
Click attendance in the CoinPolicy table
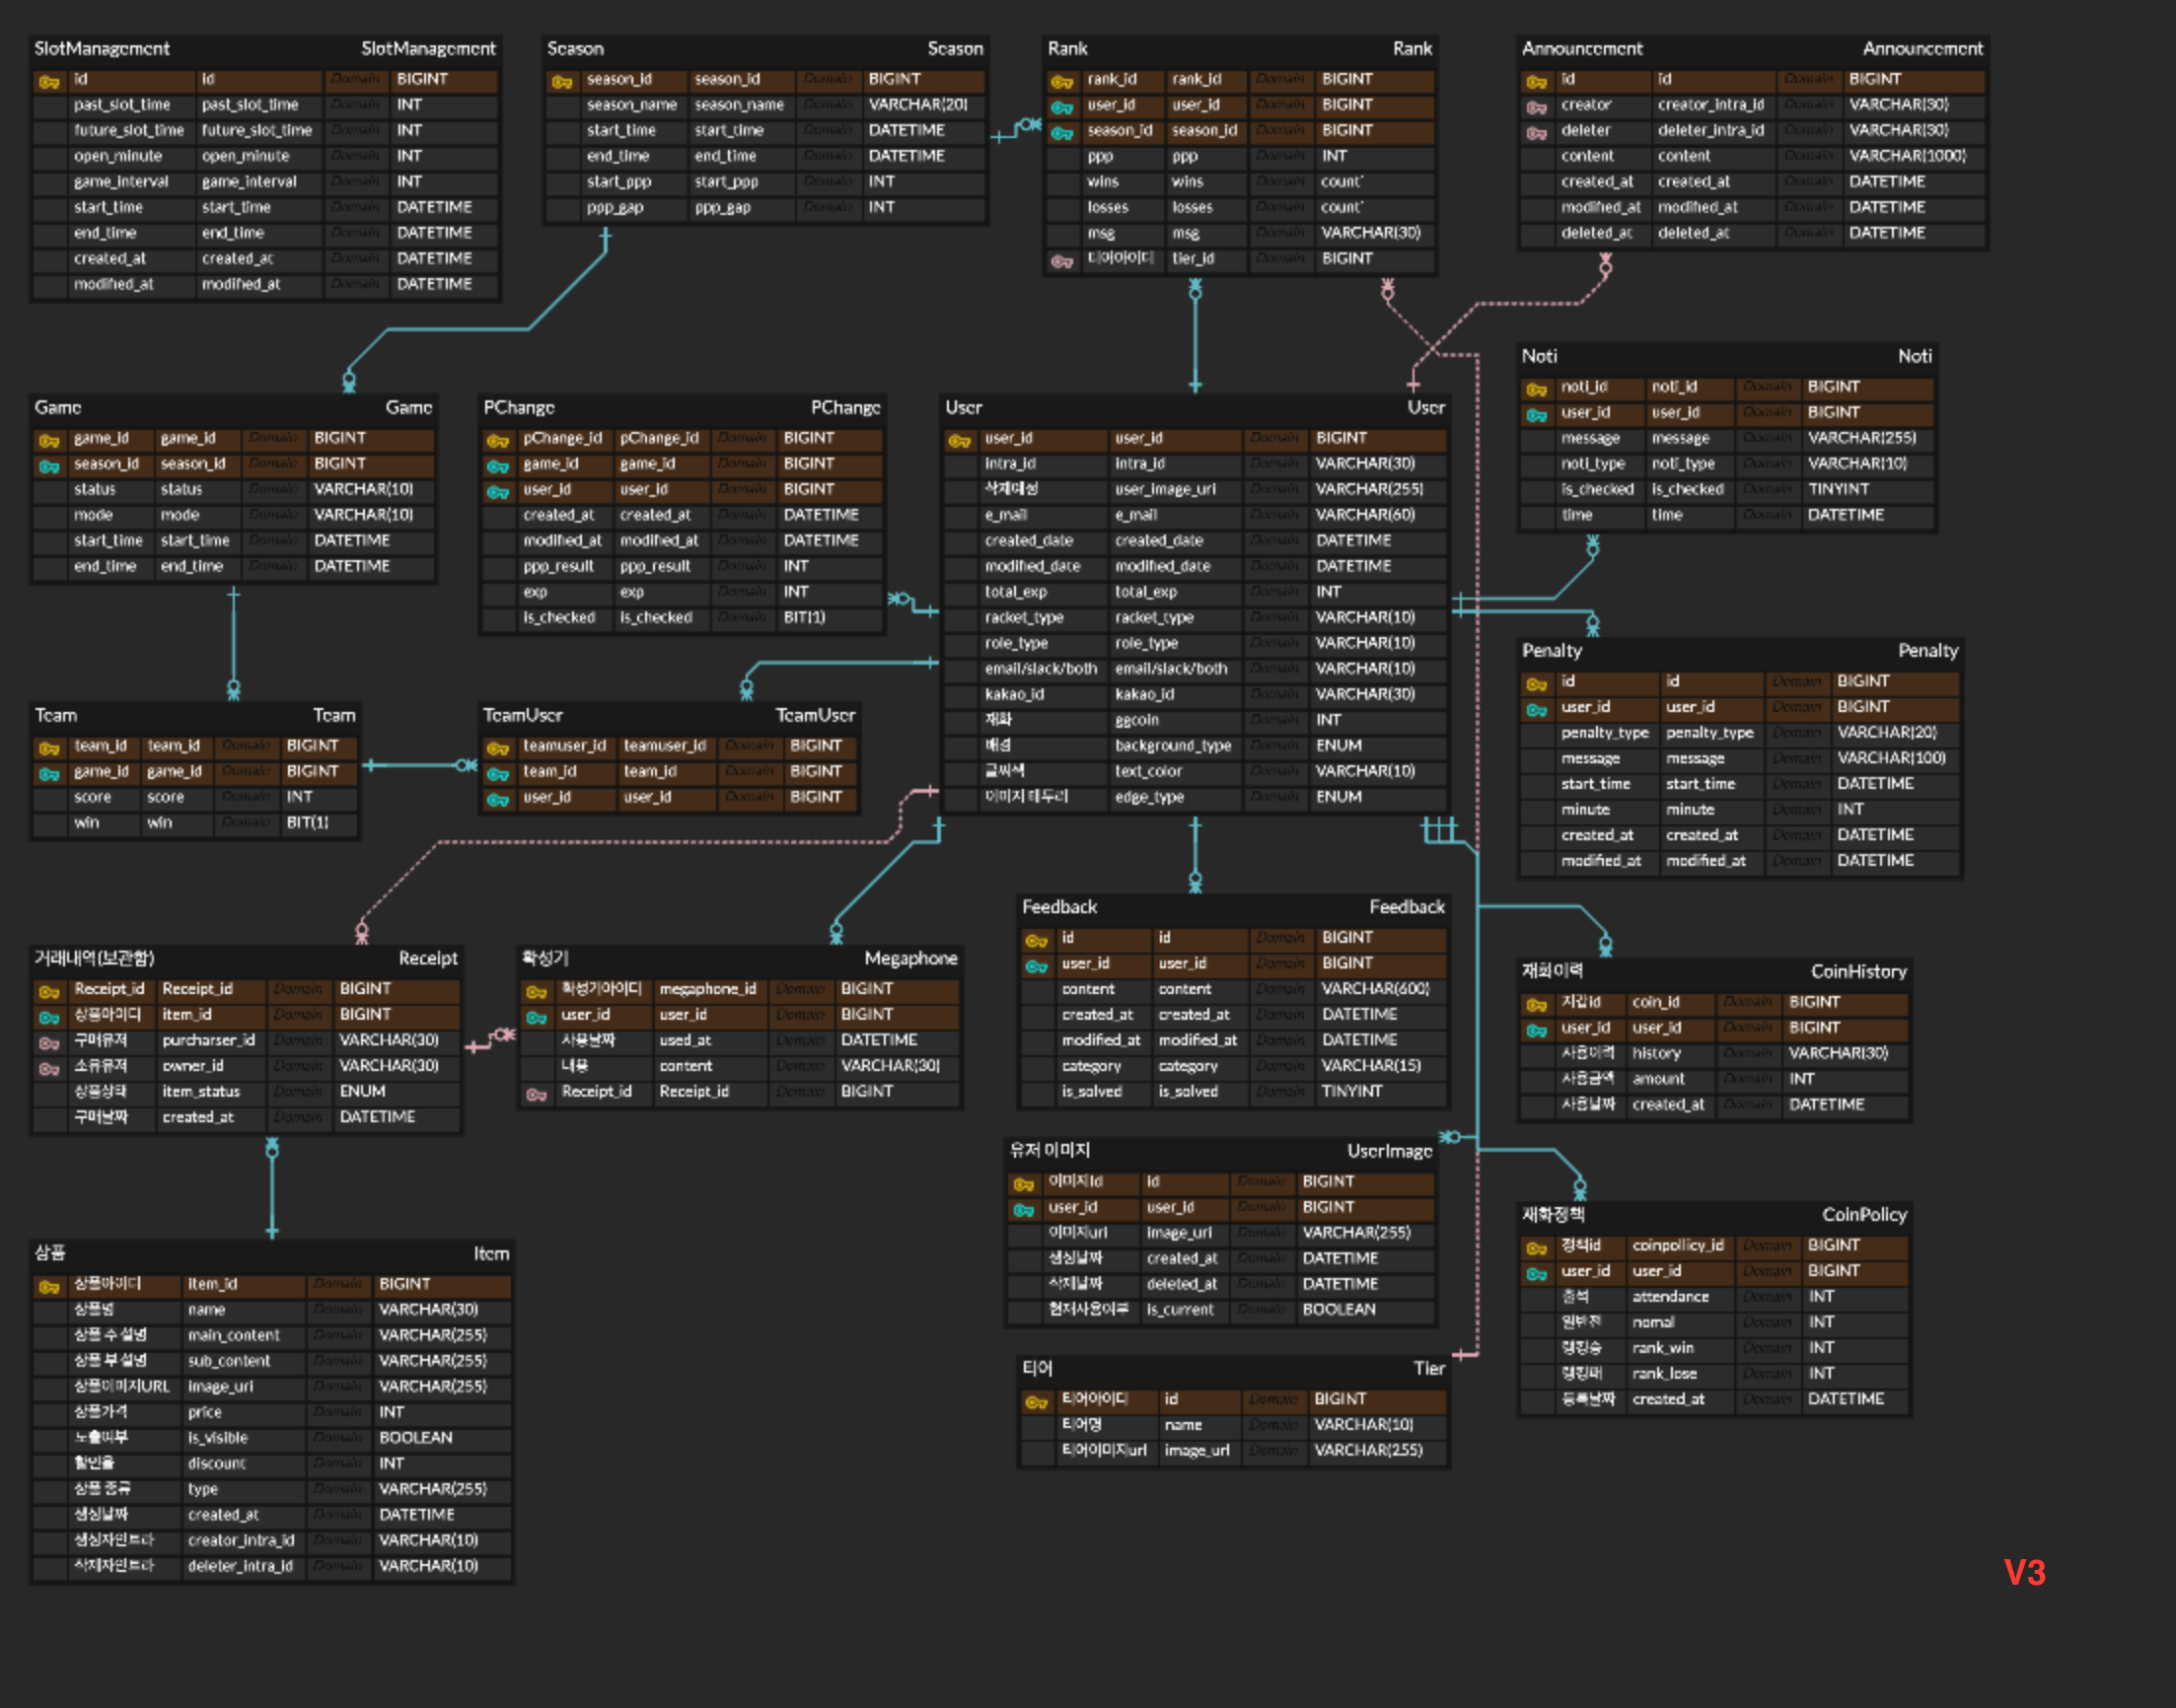pos(1670,1297)
